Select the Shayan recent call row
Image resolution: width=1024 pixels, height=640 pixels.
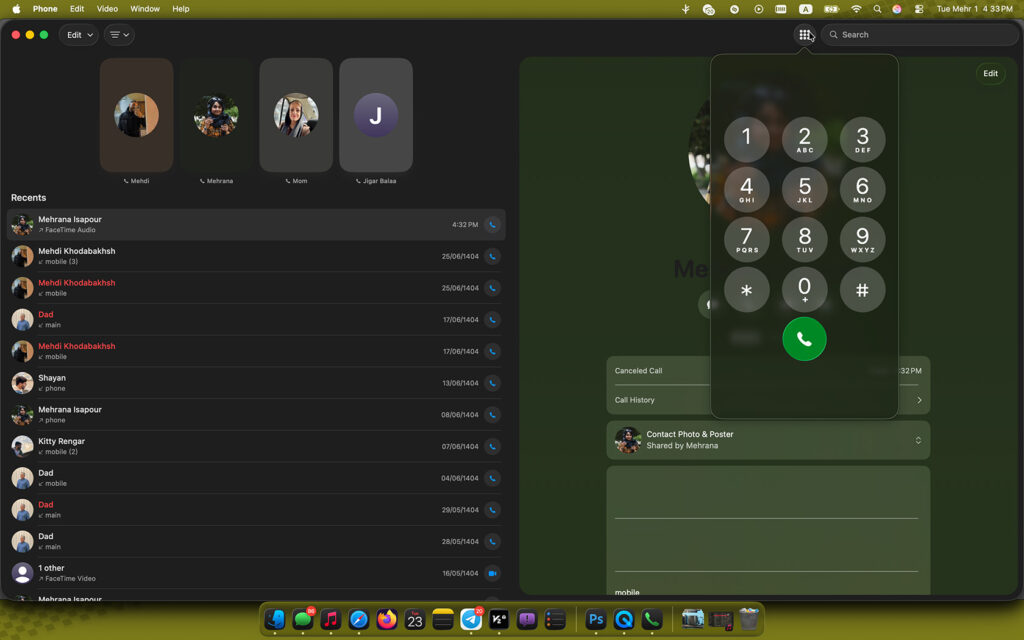coord(256,383)
